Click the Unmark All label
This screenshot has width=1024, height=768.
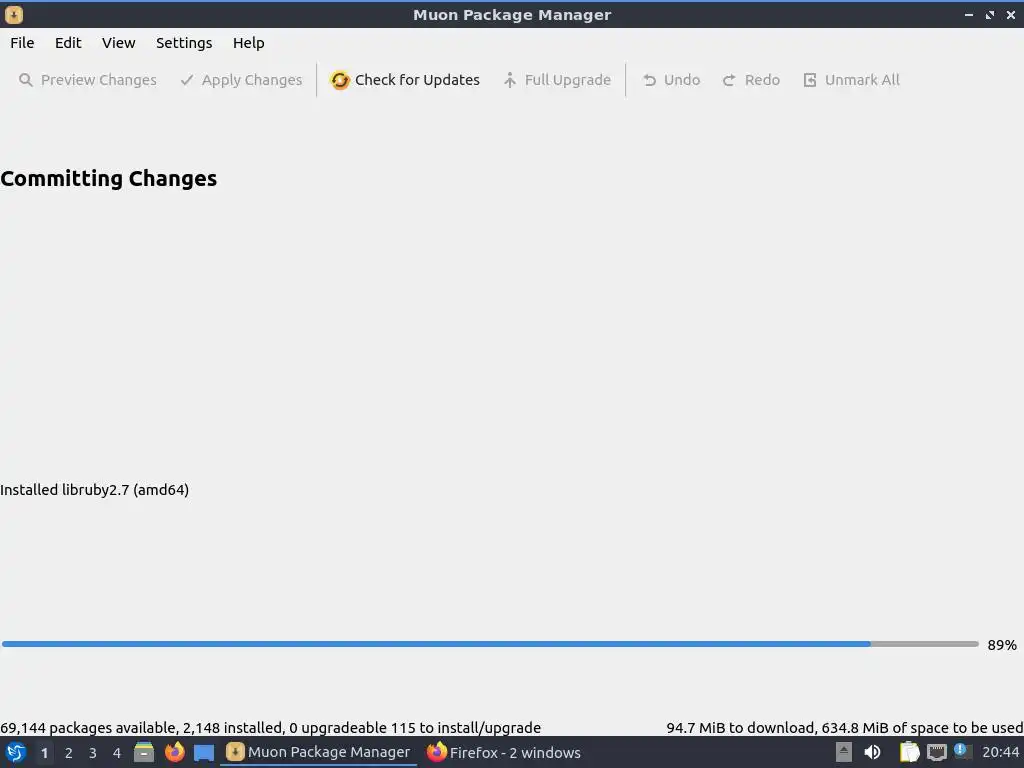(x=862, y=80)
